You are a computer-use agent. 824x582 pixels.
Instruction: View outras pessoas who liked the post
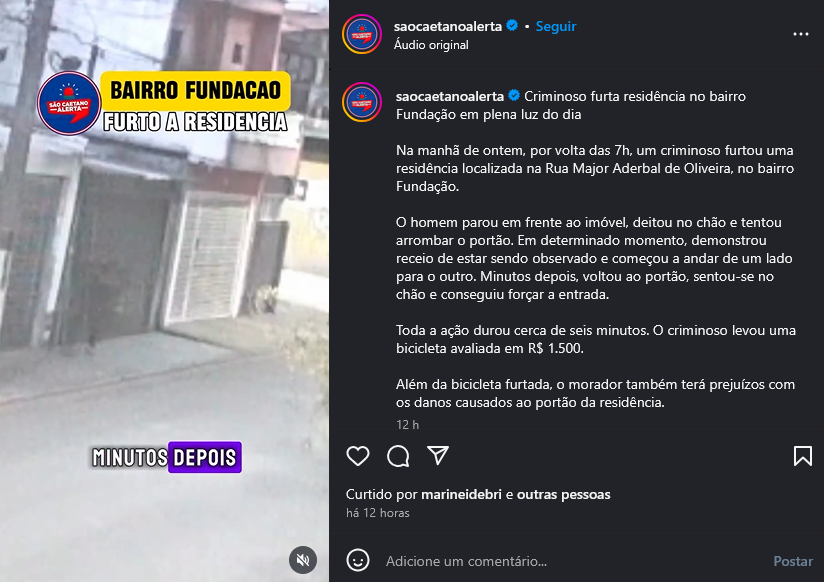click(x=563, y=494)
